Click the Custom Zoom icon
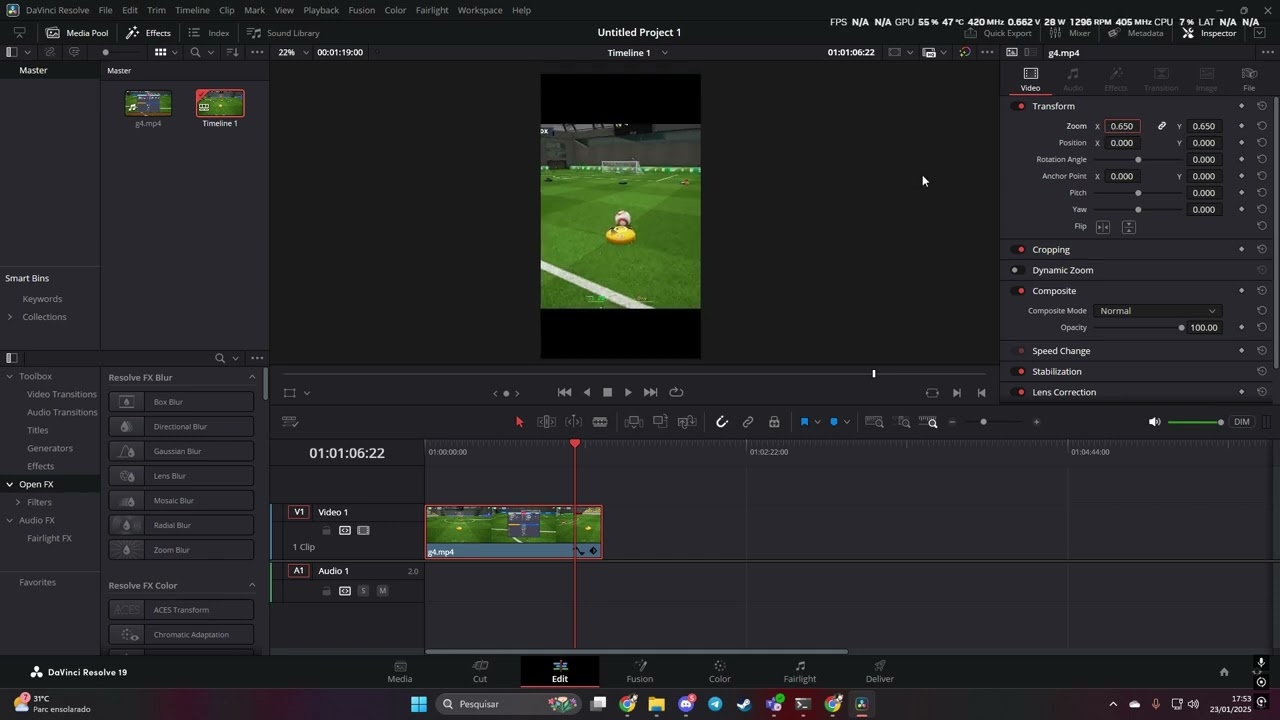The image size is (1280, 720). [x=928, y=422]
